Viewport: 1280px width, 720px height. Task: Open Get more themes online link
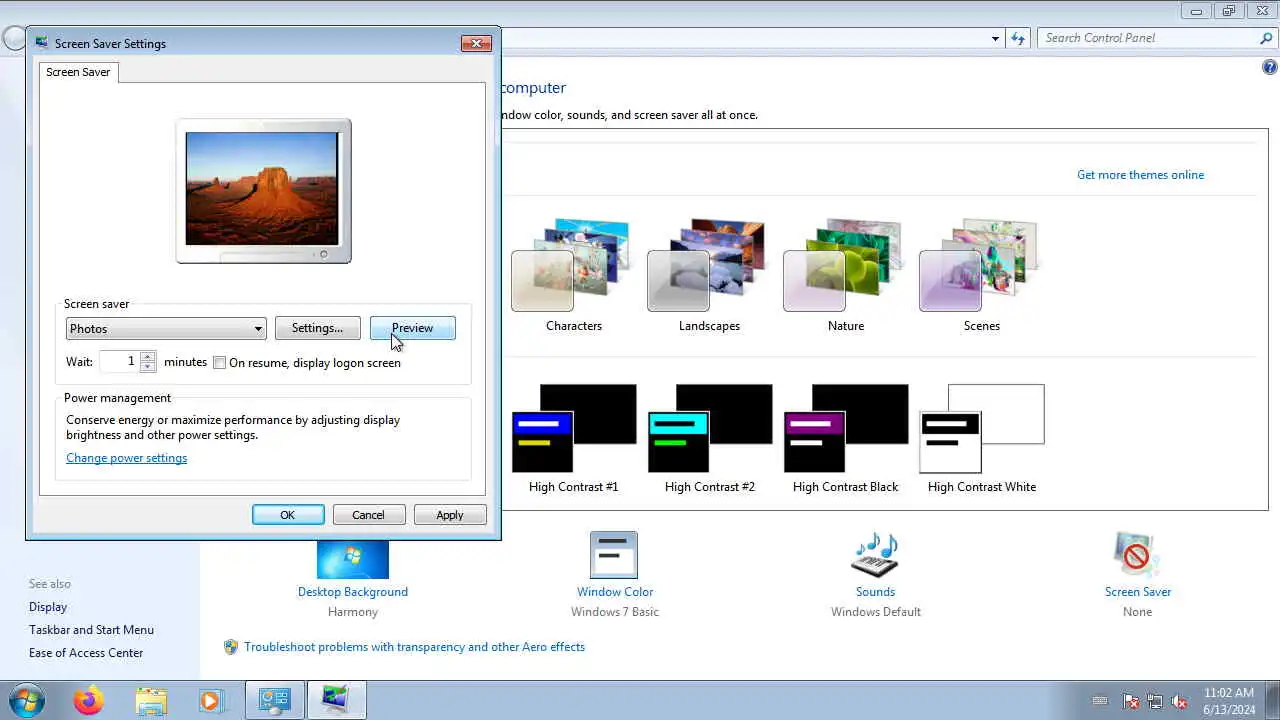[1140, 175]
